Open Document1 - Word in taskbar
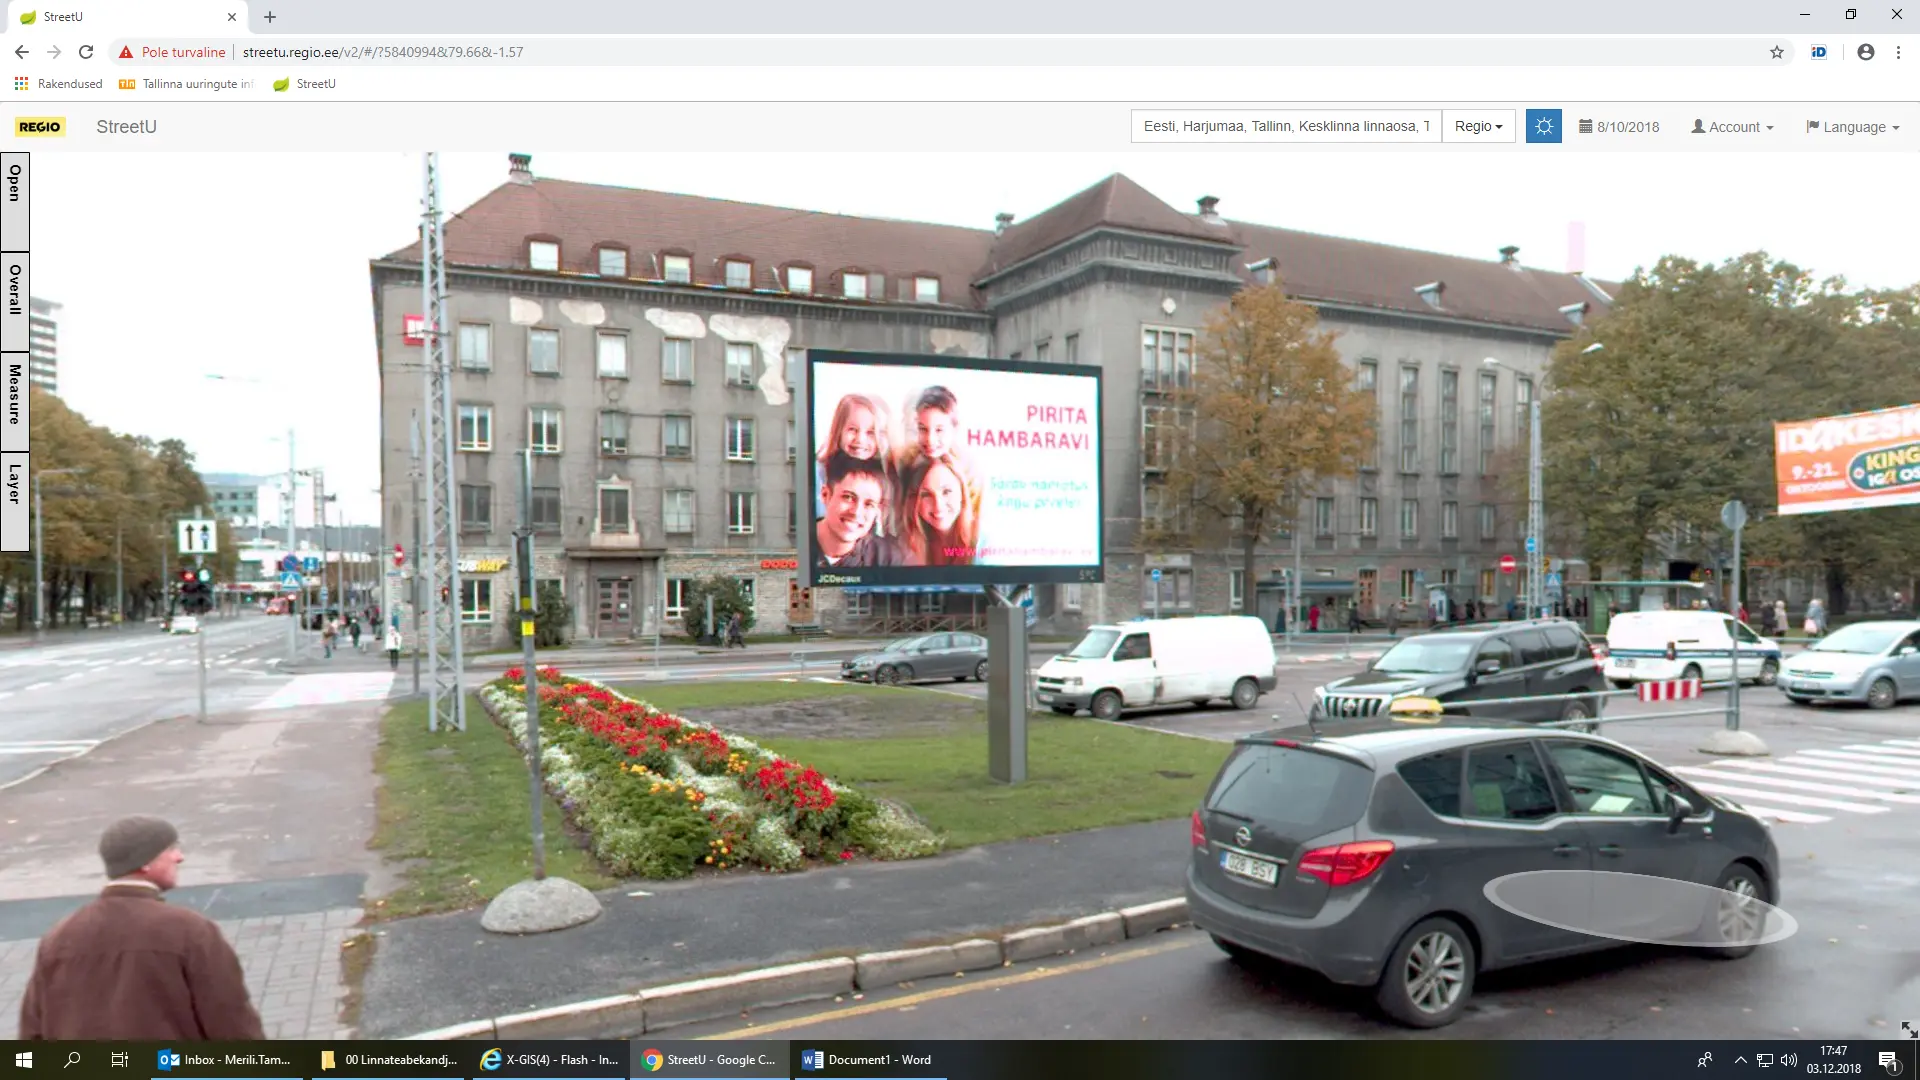Viewport: 1920px width, 1080px height. tap(868, 1060)
